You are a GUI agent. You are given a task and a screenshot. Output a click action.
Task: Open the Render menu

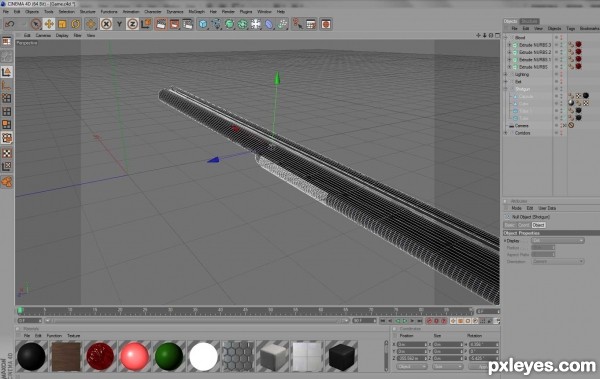coord(228,11)
